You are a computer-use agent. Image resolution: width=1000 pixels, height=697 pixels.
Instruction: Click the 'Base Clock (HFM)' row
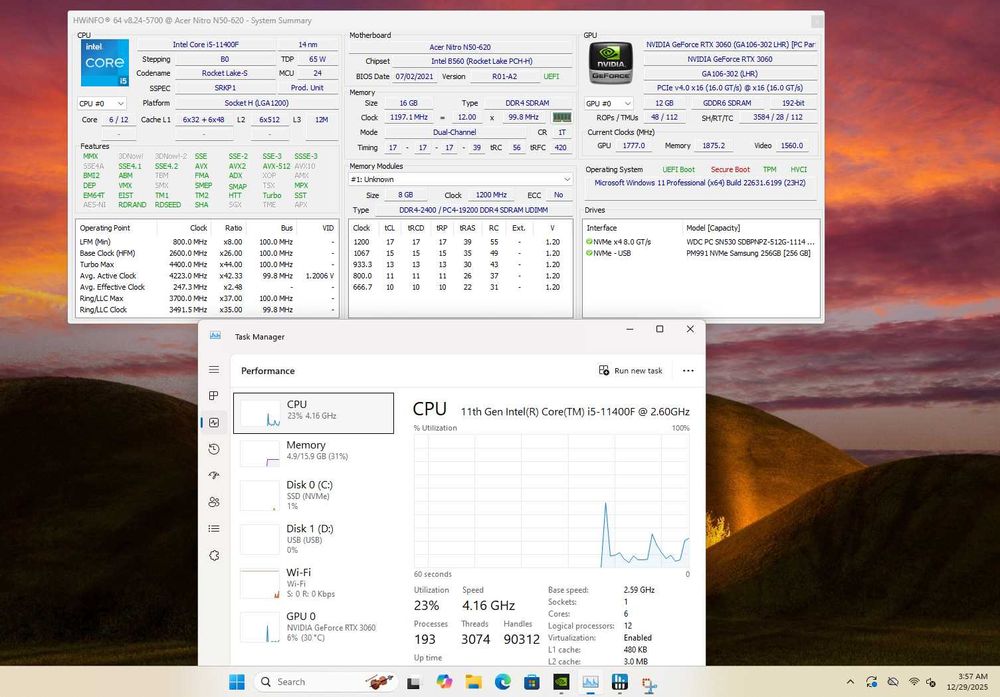pyautogui.click(x=207, y=253)
